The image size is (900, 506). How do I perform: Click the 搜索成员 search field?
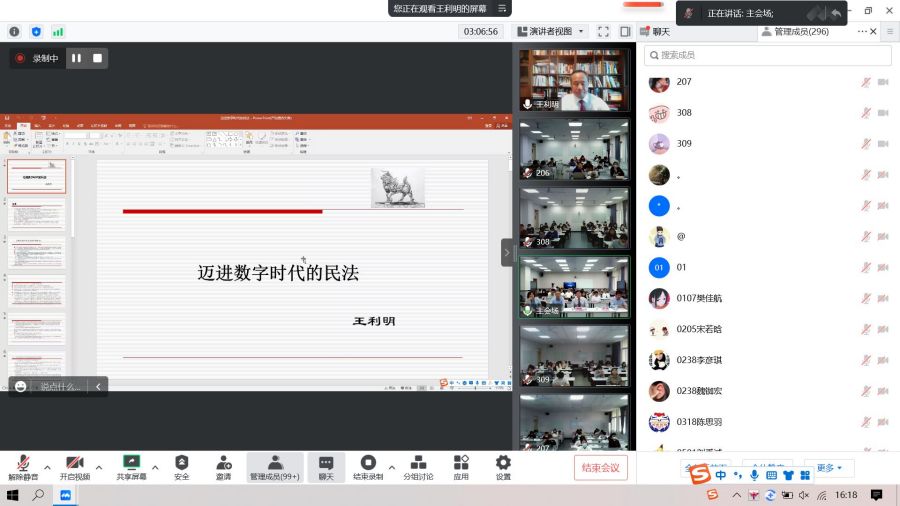click(767, 55)
